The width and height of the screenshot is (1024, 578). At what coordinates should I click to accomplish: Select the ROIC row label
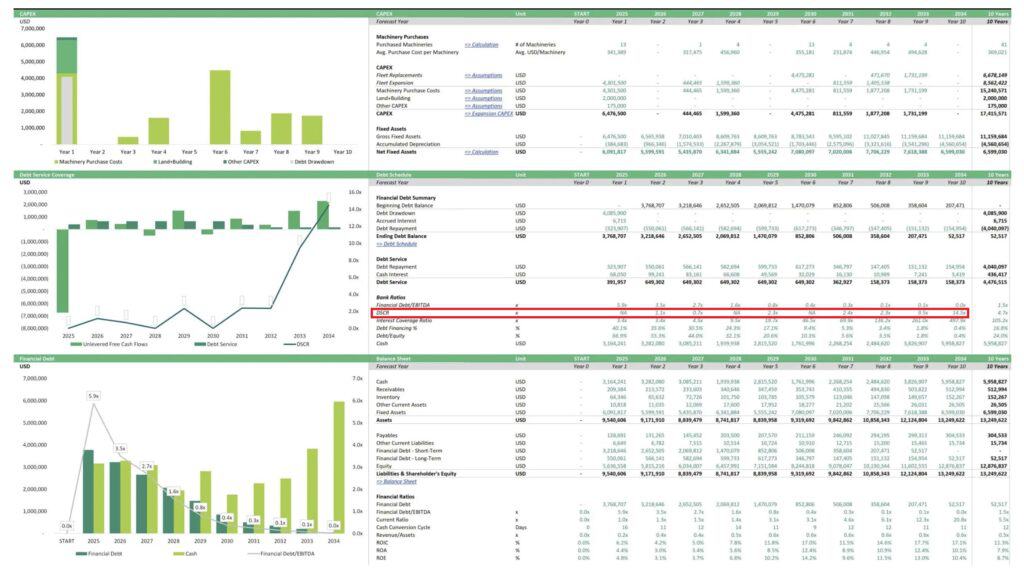point(382,543)
